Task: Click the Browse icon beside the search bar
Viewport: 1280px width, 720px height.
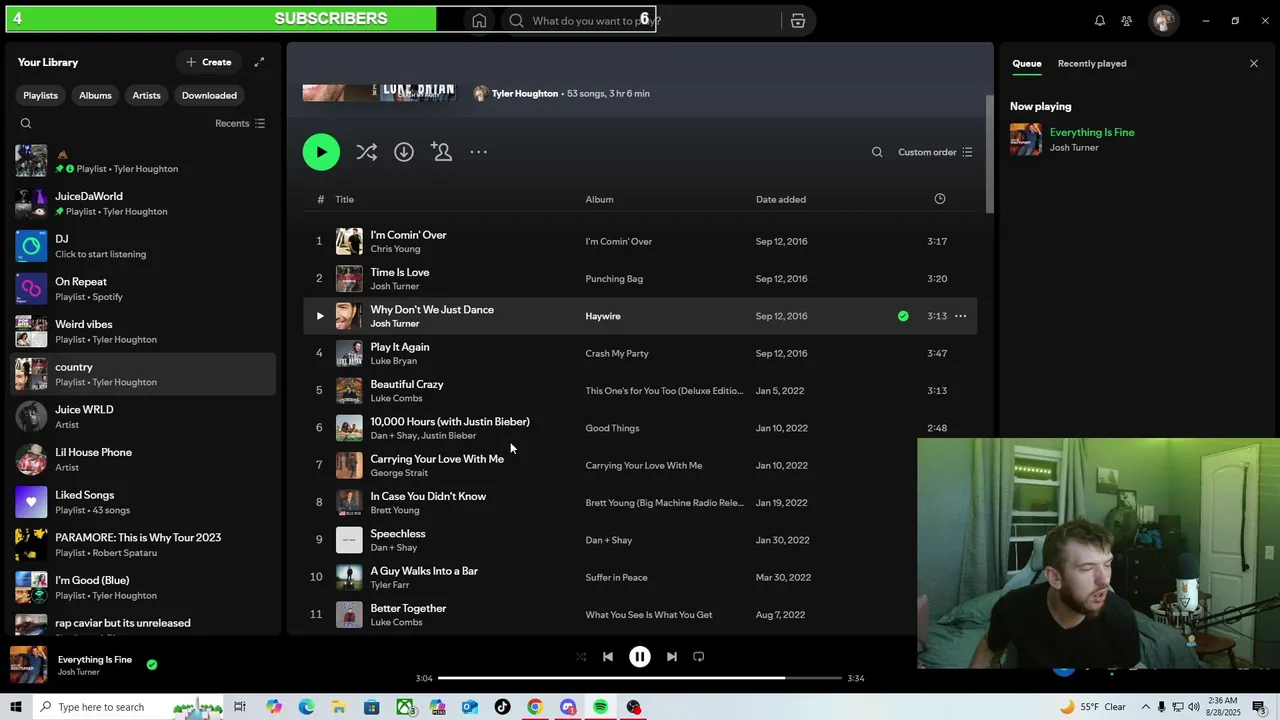Action: tap(798, 21)
